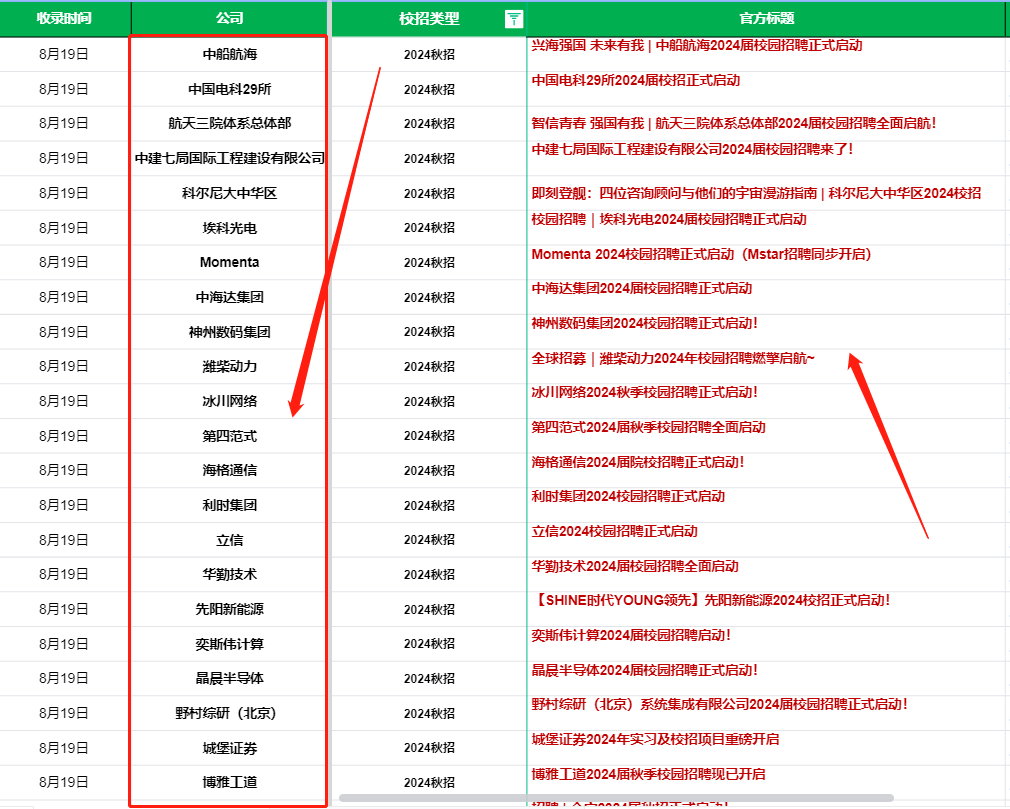
Task: Select company cell 华勤技术
Action: [229, 574]
